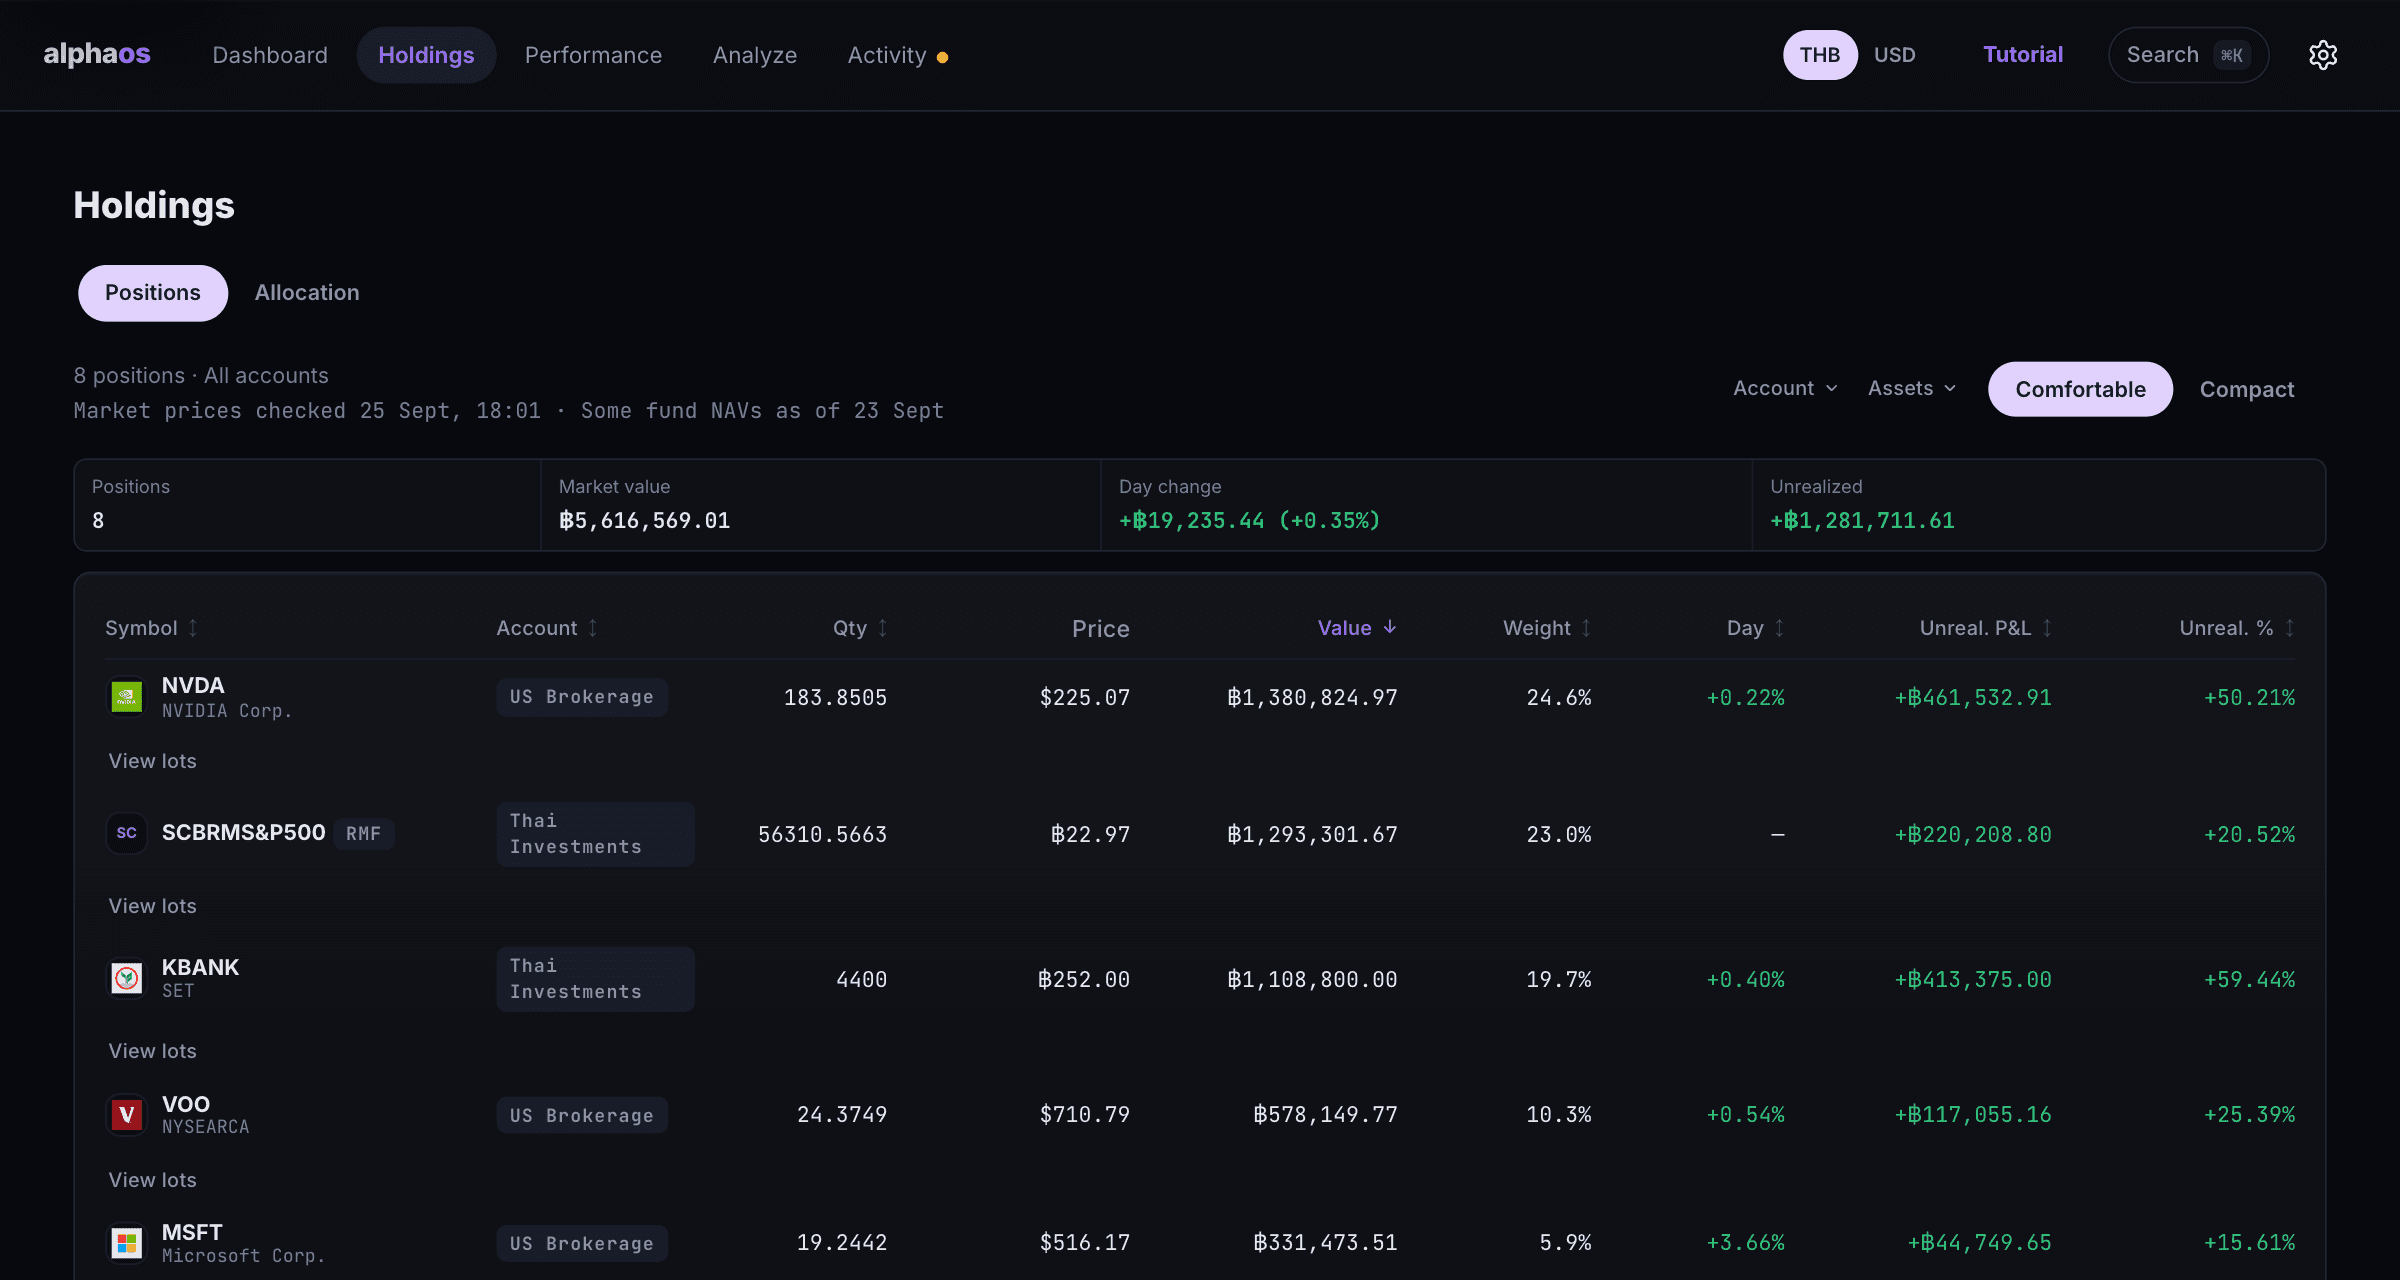This screenshot has height=1280, width=2400.
Task: Sort table by Day column
Action: coord(1755,628)
